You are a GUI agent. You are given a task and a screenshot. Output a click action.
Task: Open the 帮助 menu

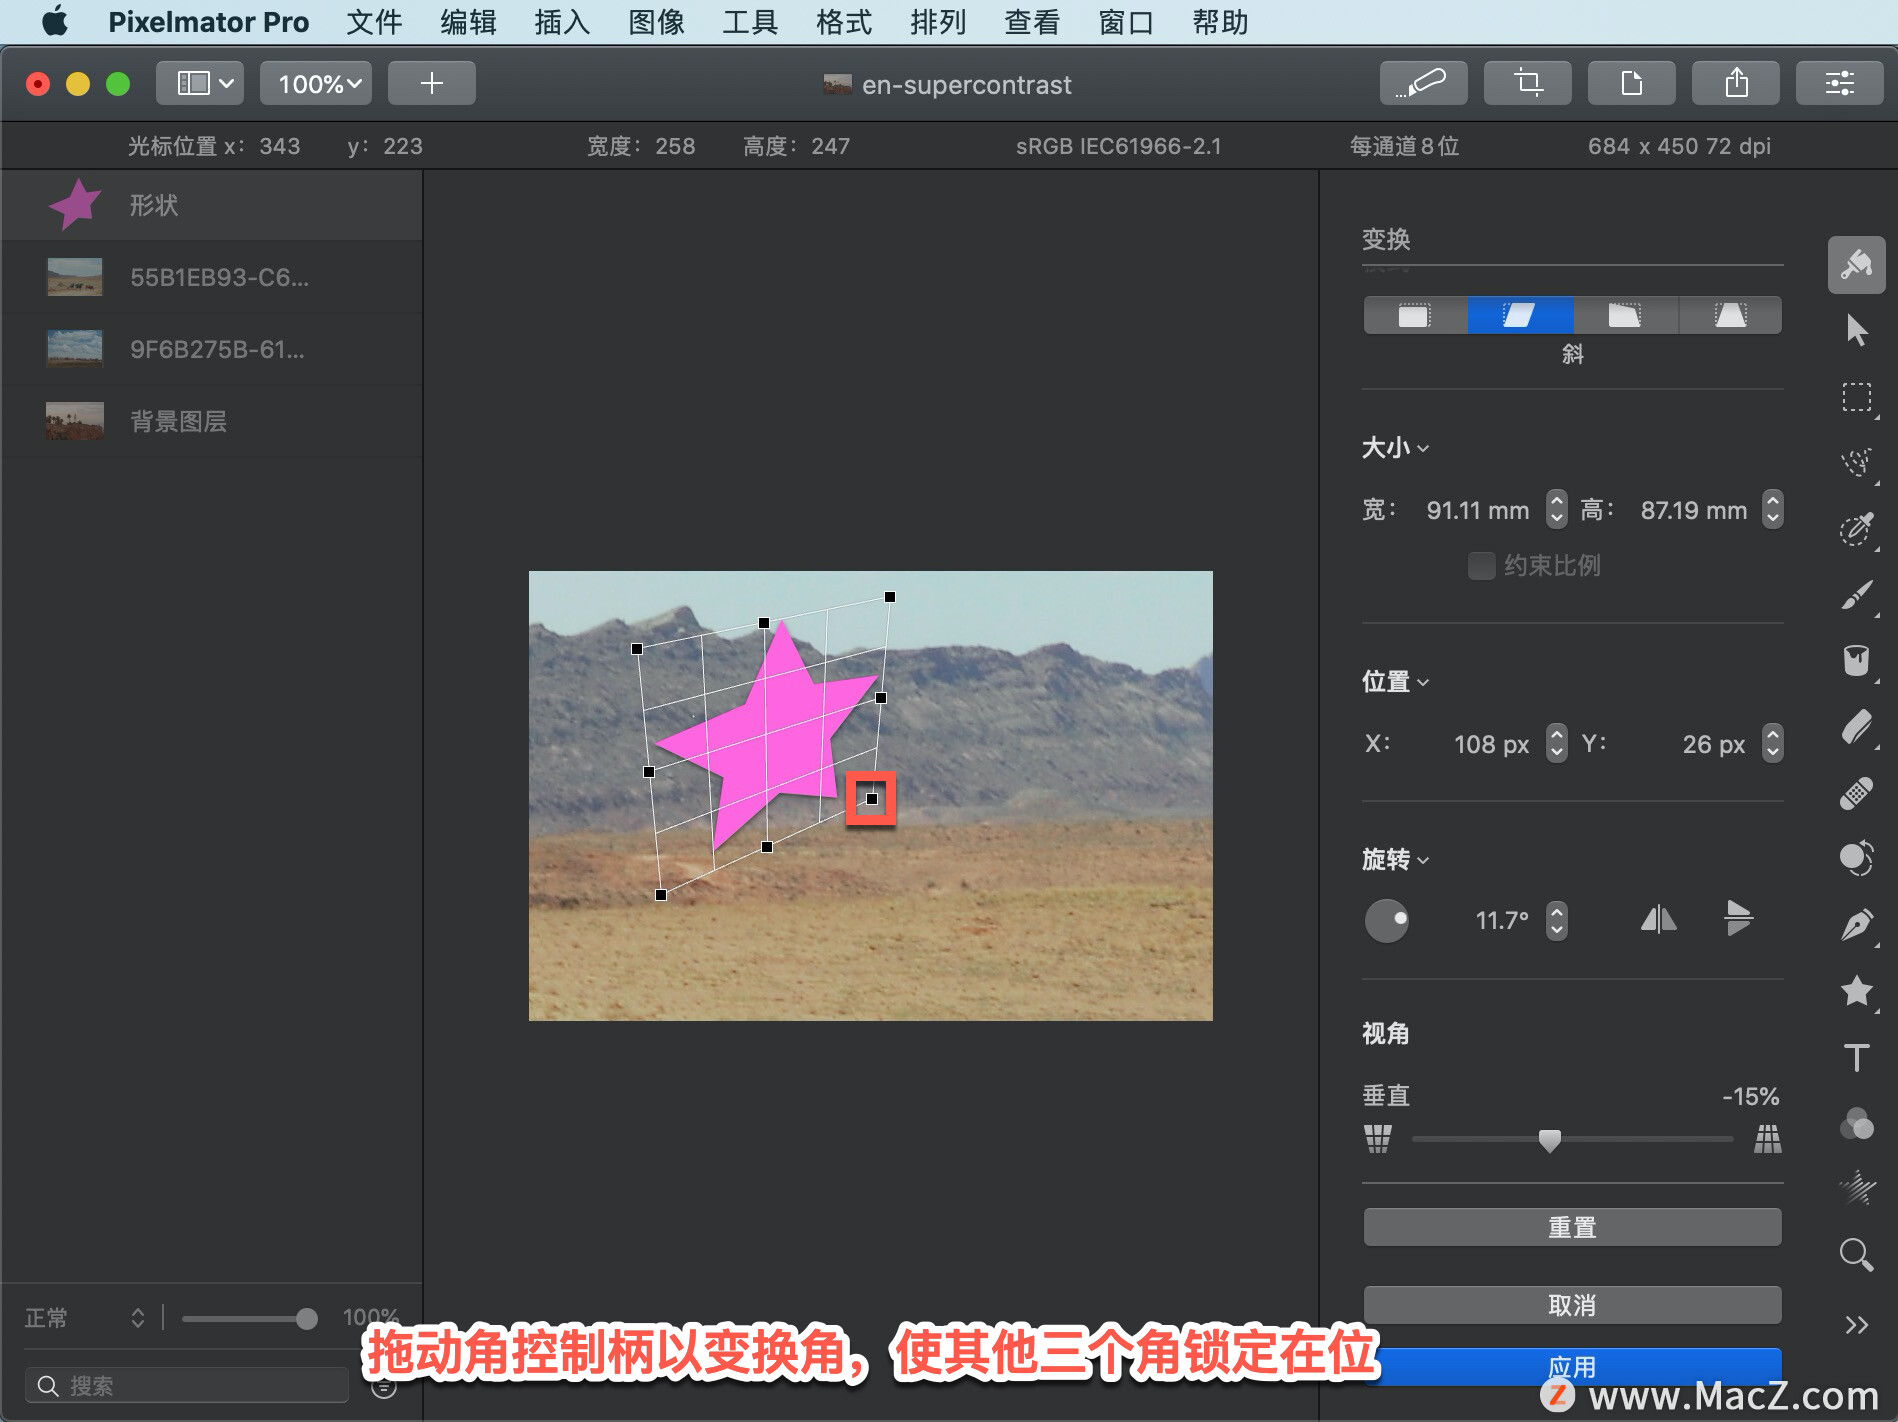(1220, 22)
